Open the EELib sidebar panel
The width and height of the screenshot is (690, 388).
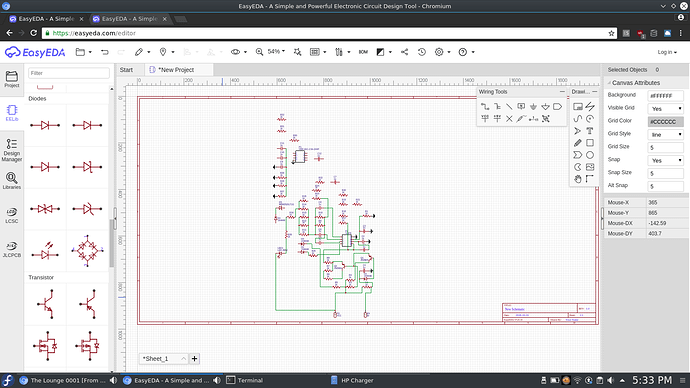(12, 113)
